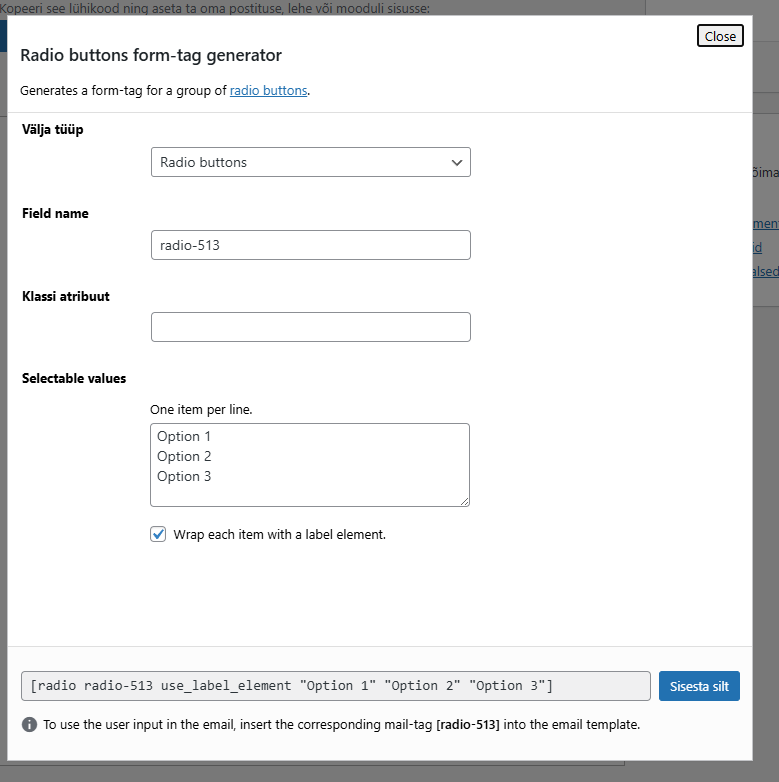The image size is (779, 782).
Task: Open the 'radio buttons' documentation link
Action: (268, 90)
